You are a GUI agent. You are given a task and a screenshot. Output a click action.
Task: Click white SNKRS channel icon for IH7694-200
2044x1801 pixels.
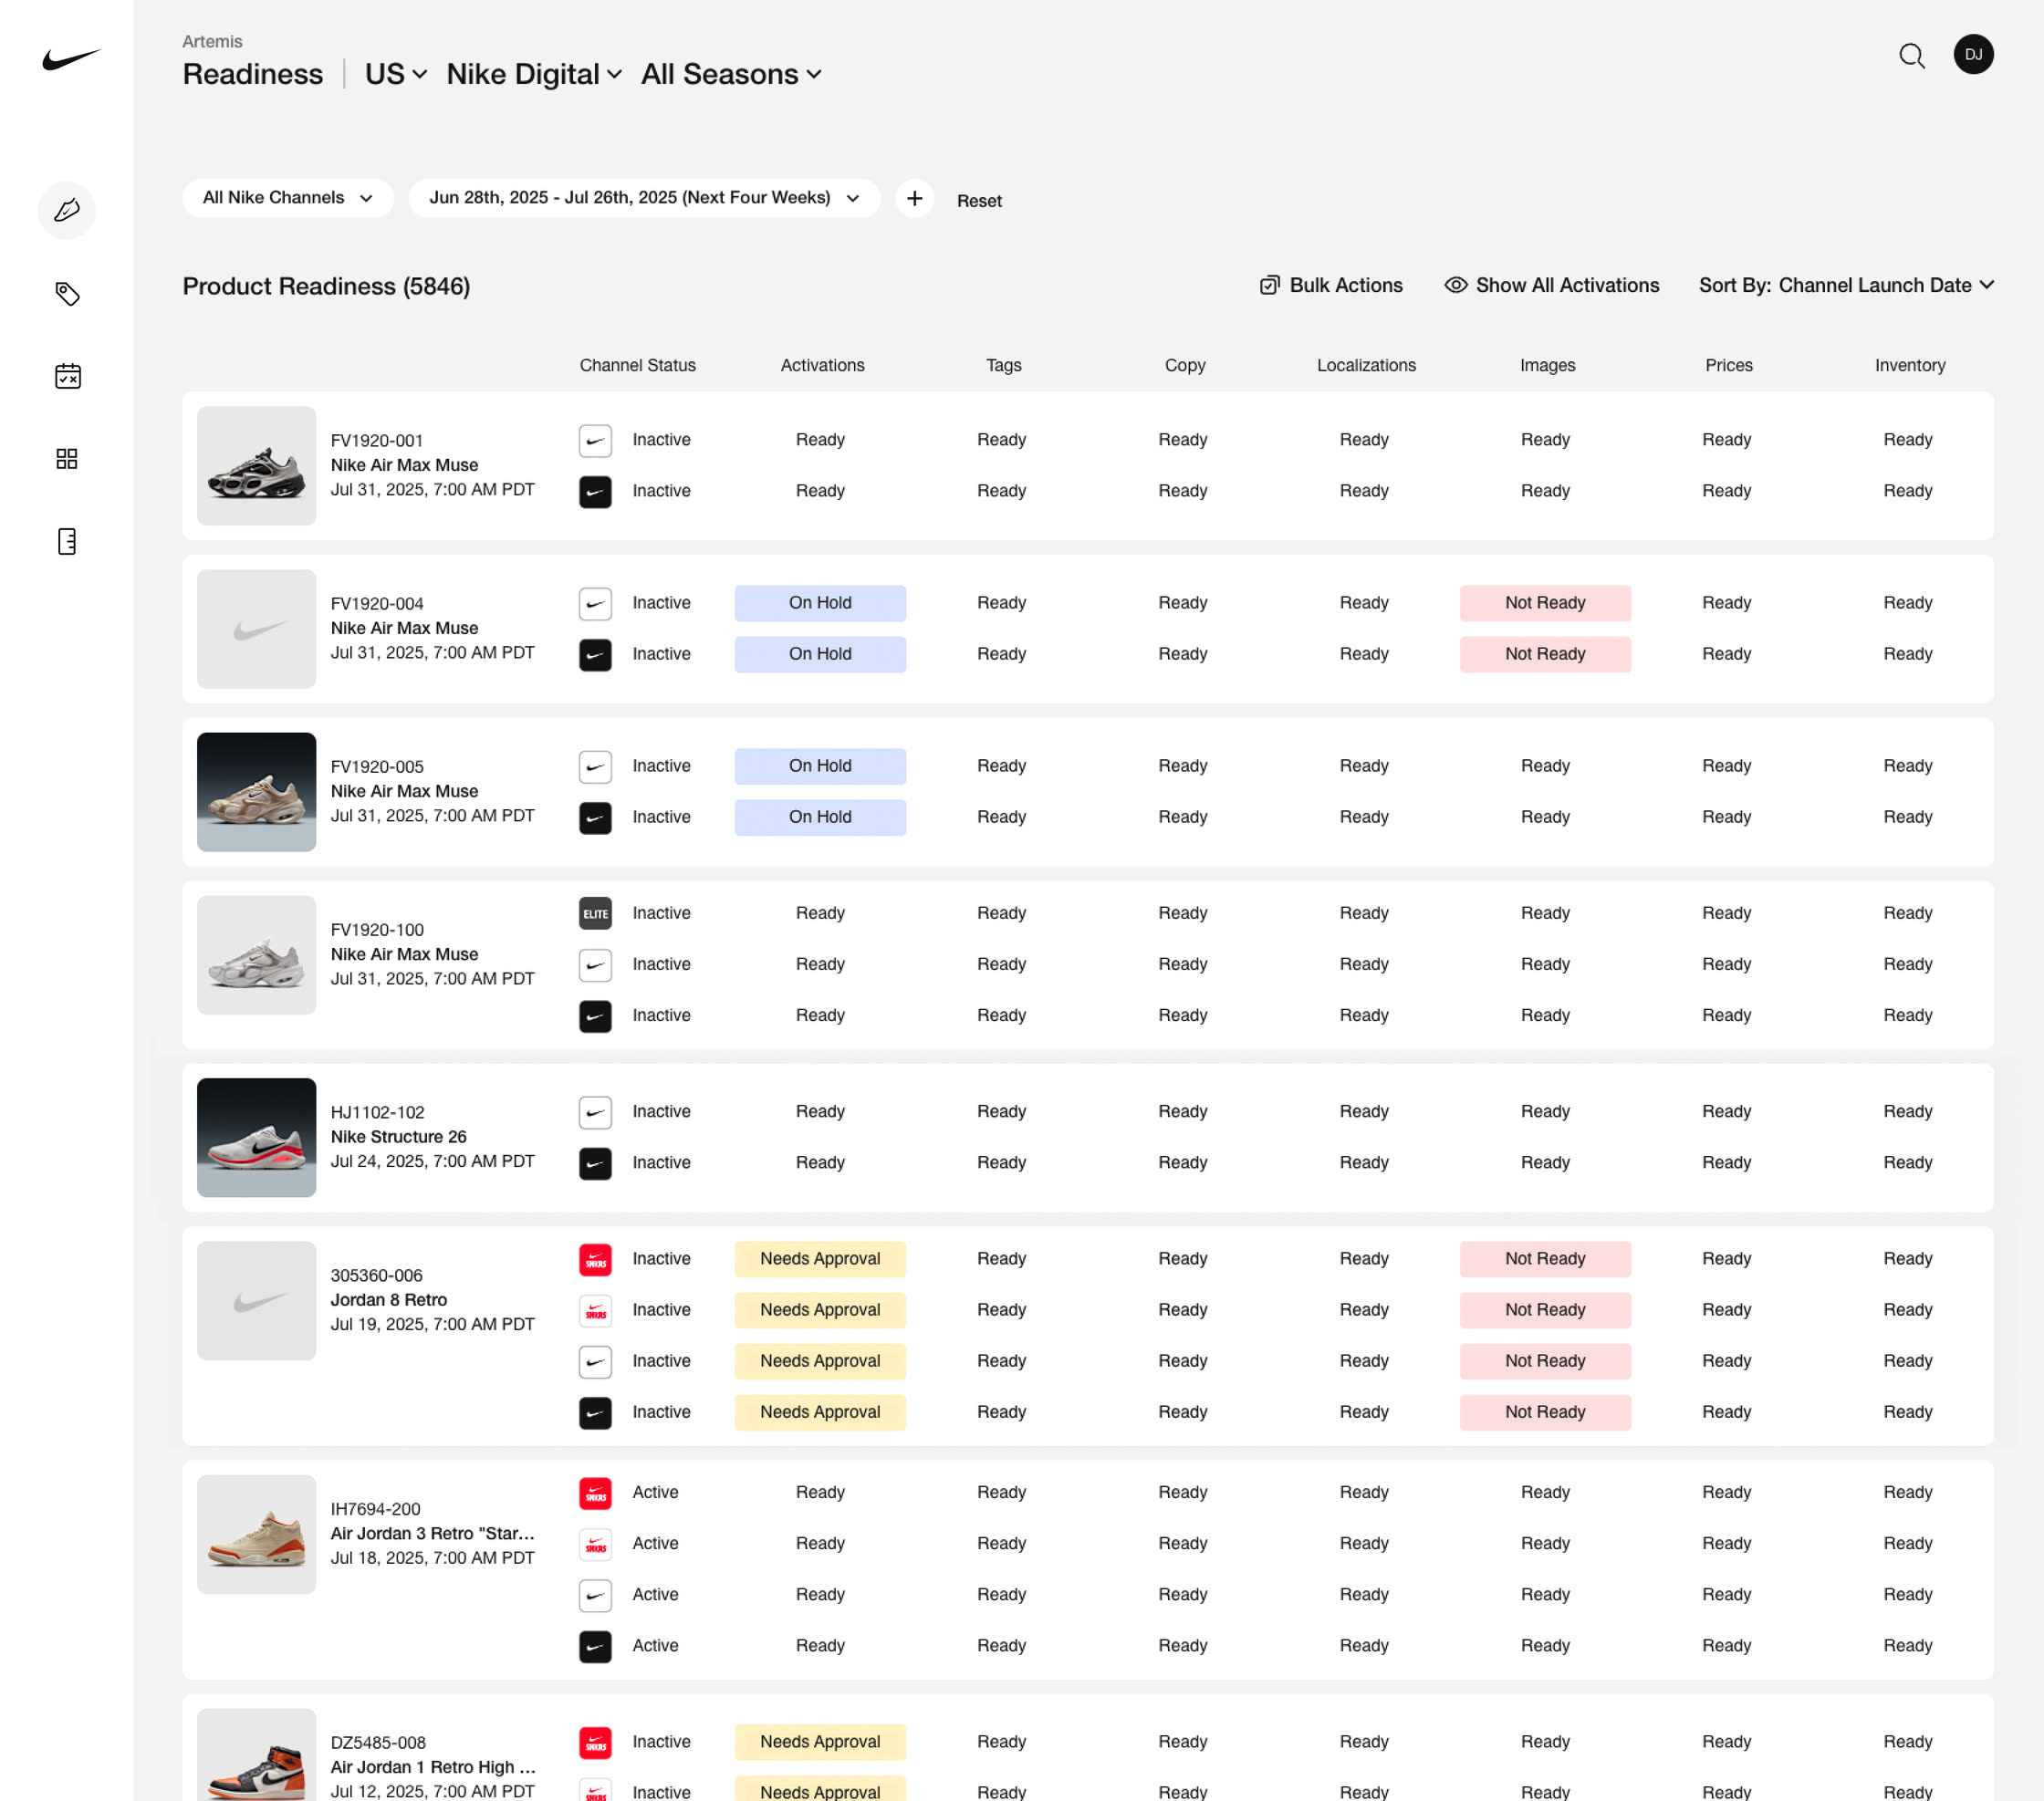pyautogui.click(x=595, y=1544)
